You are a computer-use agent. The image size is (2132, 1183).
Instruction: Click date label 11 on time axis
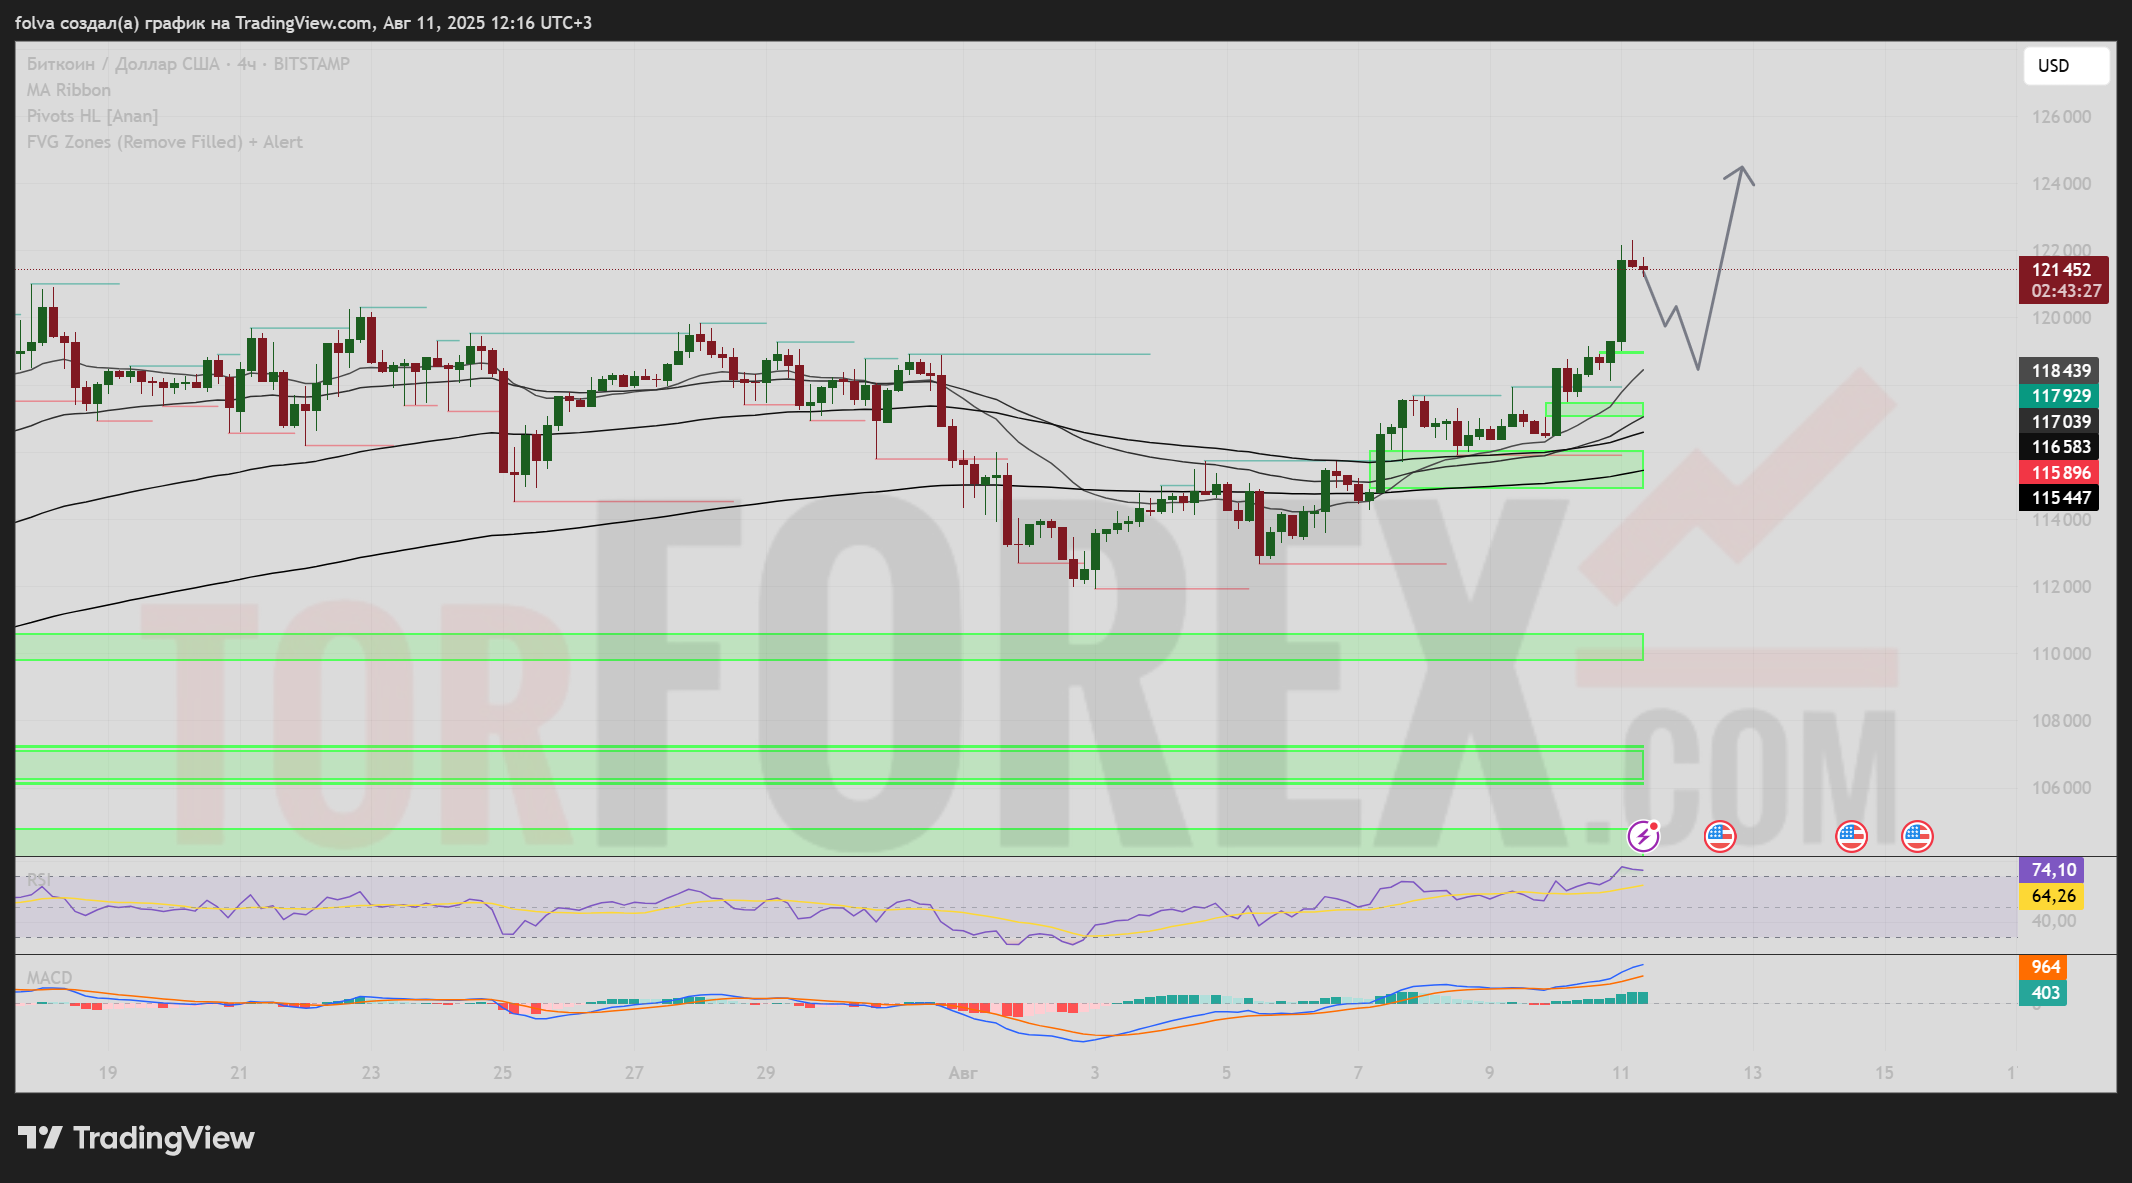pyautogui.click(x=1620, y=1072)
